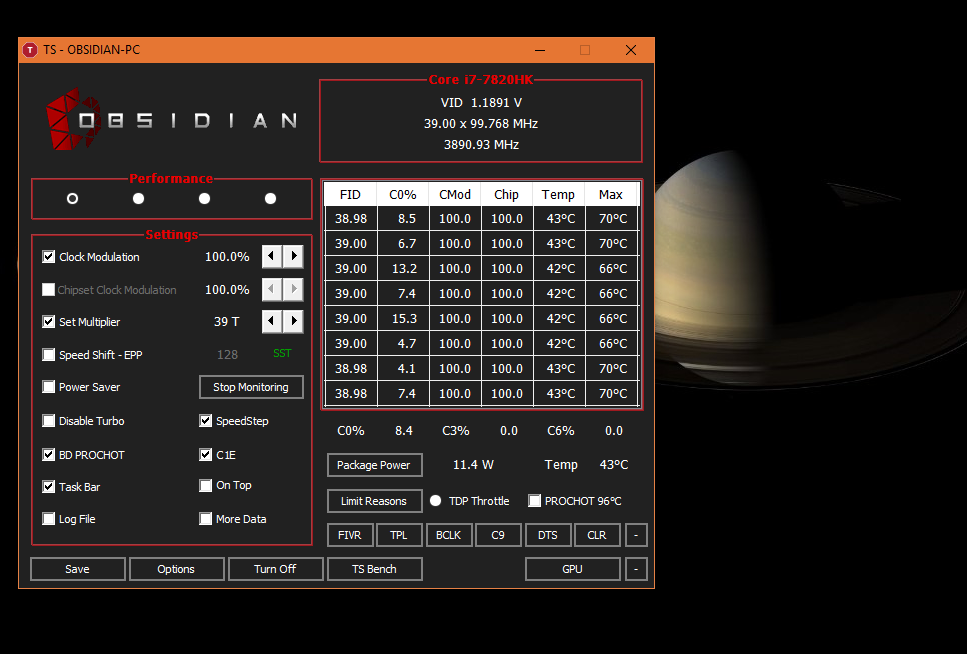Click the DTS button
The width and height of the screenshot is (967, 654).
click(x=548, y=535)
